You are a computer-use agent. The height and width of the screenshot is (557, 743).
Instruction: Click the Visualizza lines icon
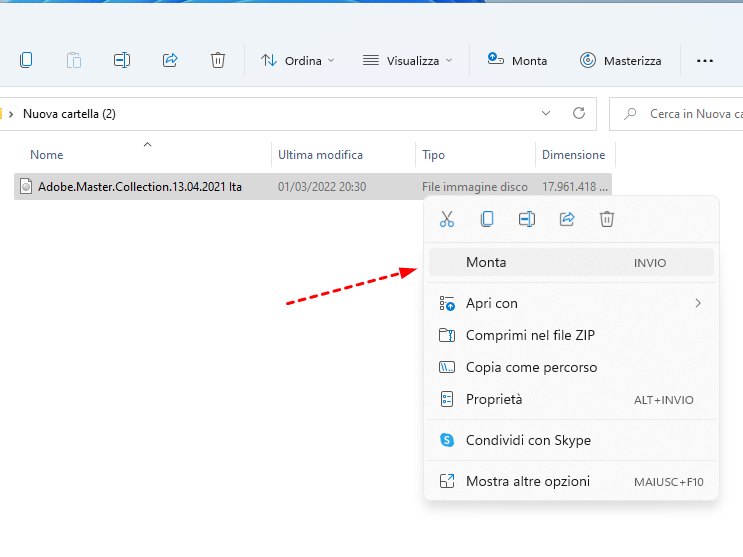pos(371,60)
